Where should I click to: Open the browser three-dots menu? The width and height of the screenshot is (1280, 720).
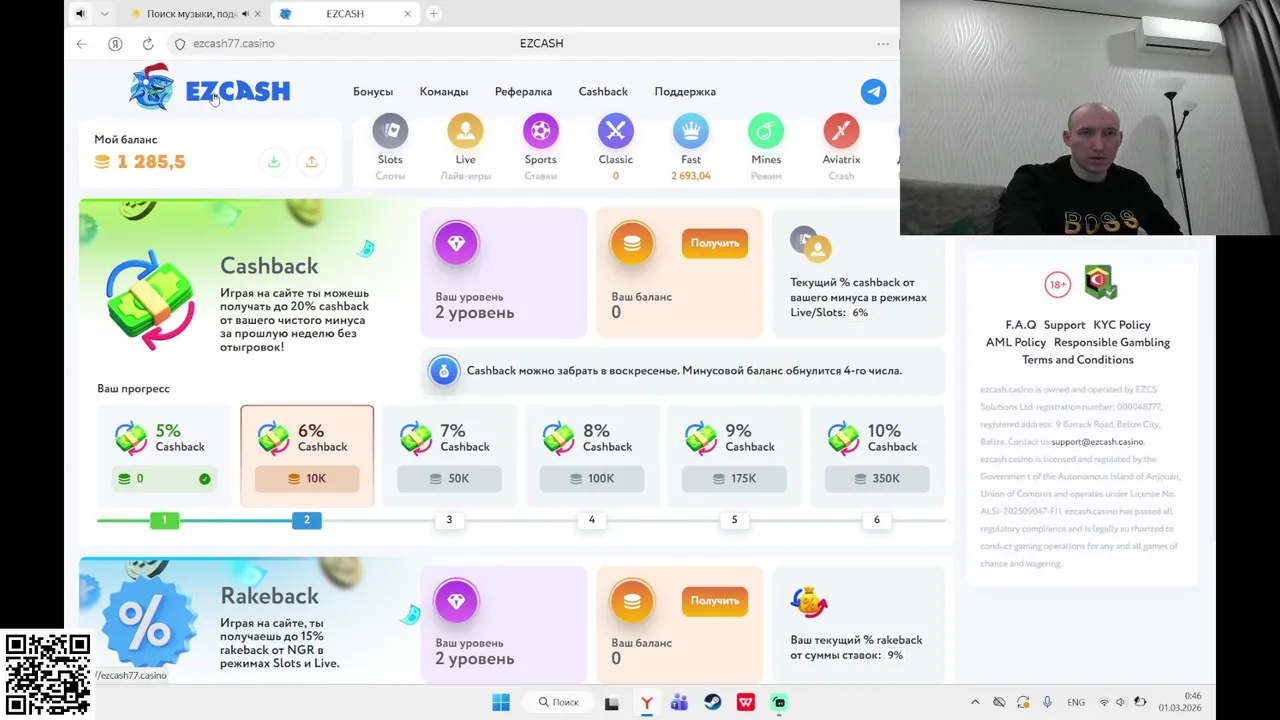[x=883, y=44]
